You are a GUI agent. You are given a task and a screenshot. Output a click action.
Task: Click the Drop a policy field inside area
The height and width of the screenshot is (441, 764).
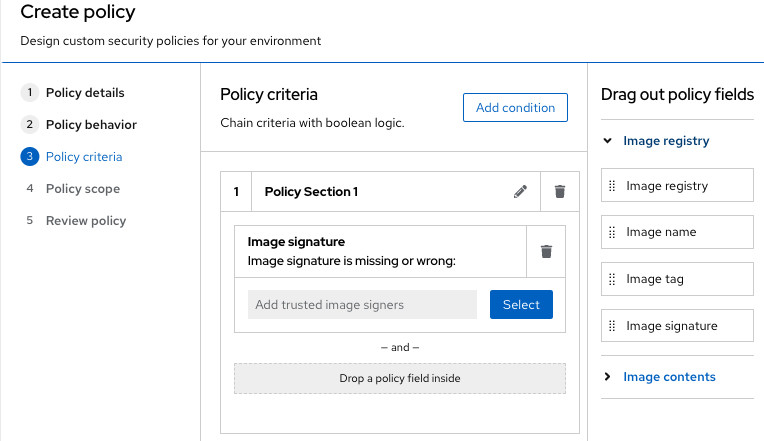400,379
